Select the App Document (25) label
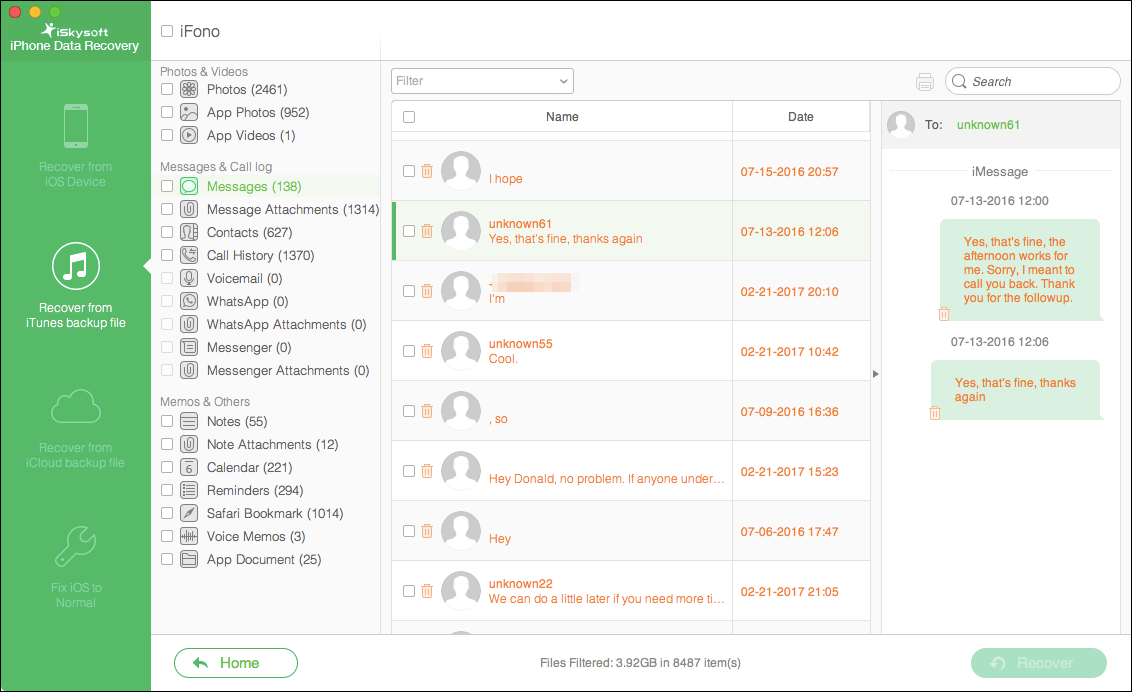1132x692 pixels. coord(264,560)
